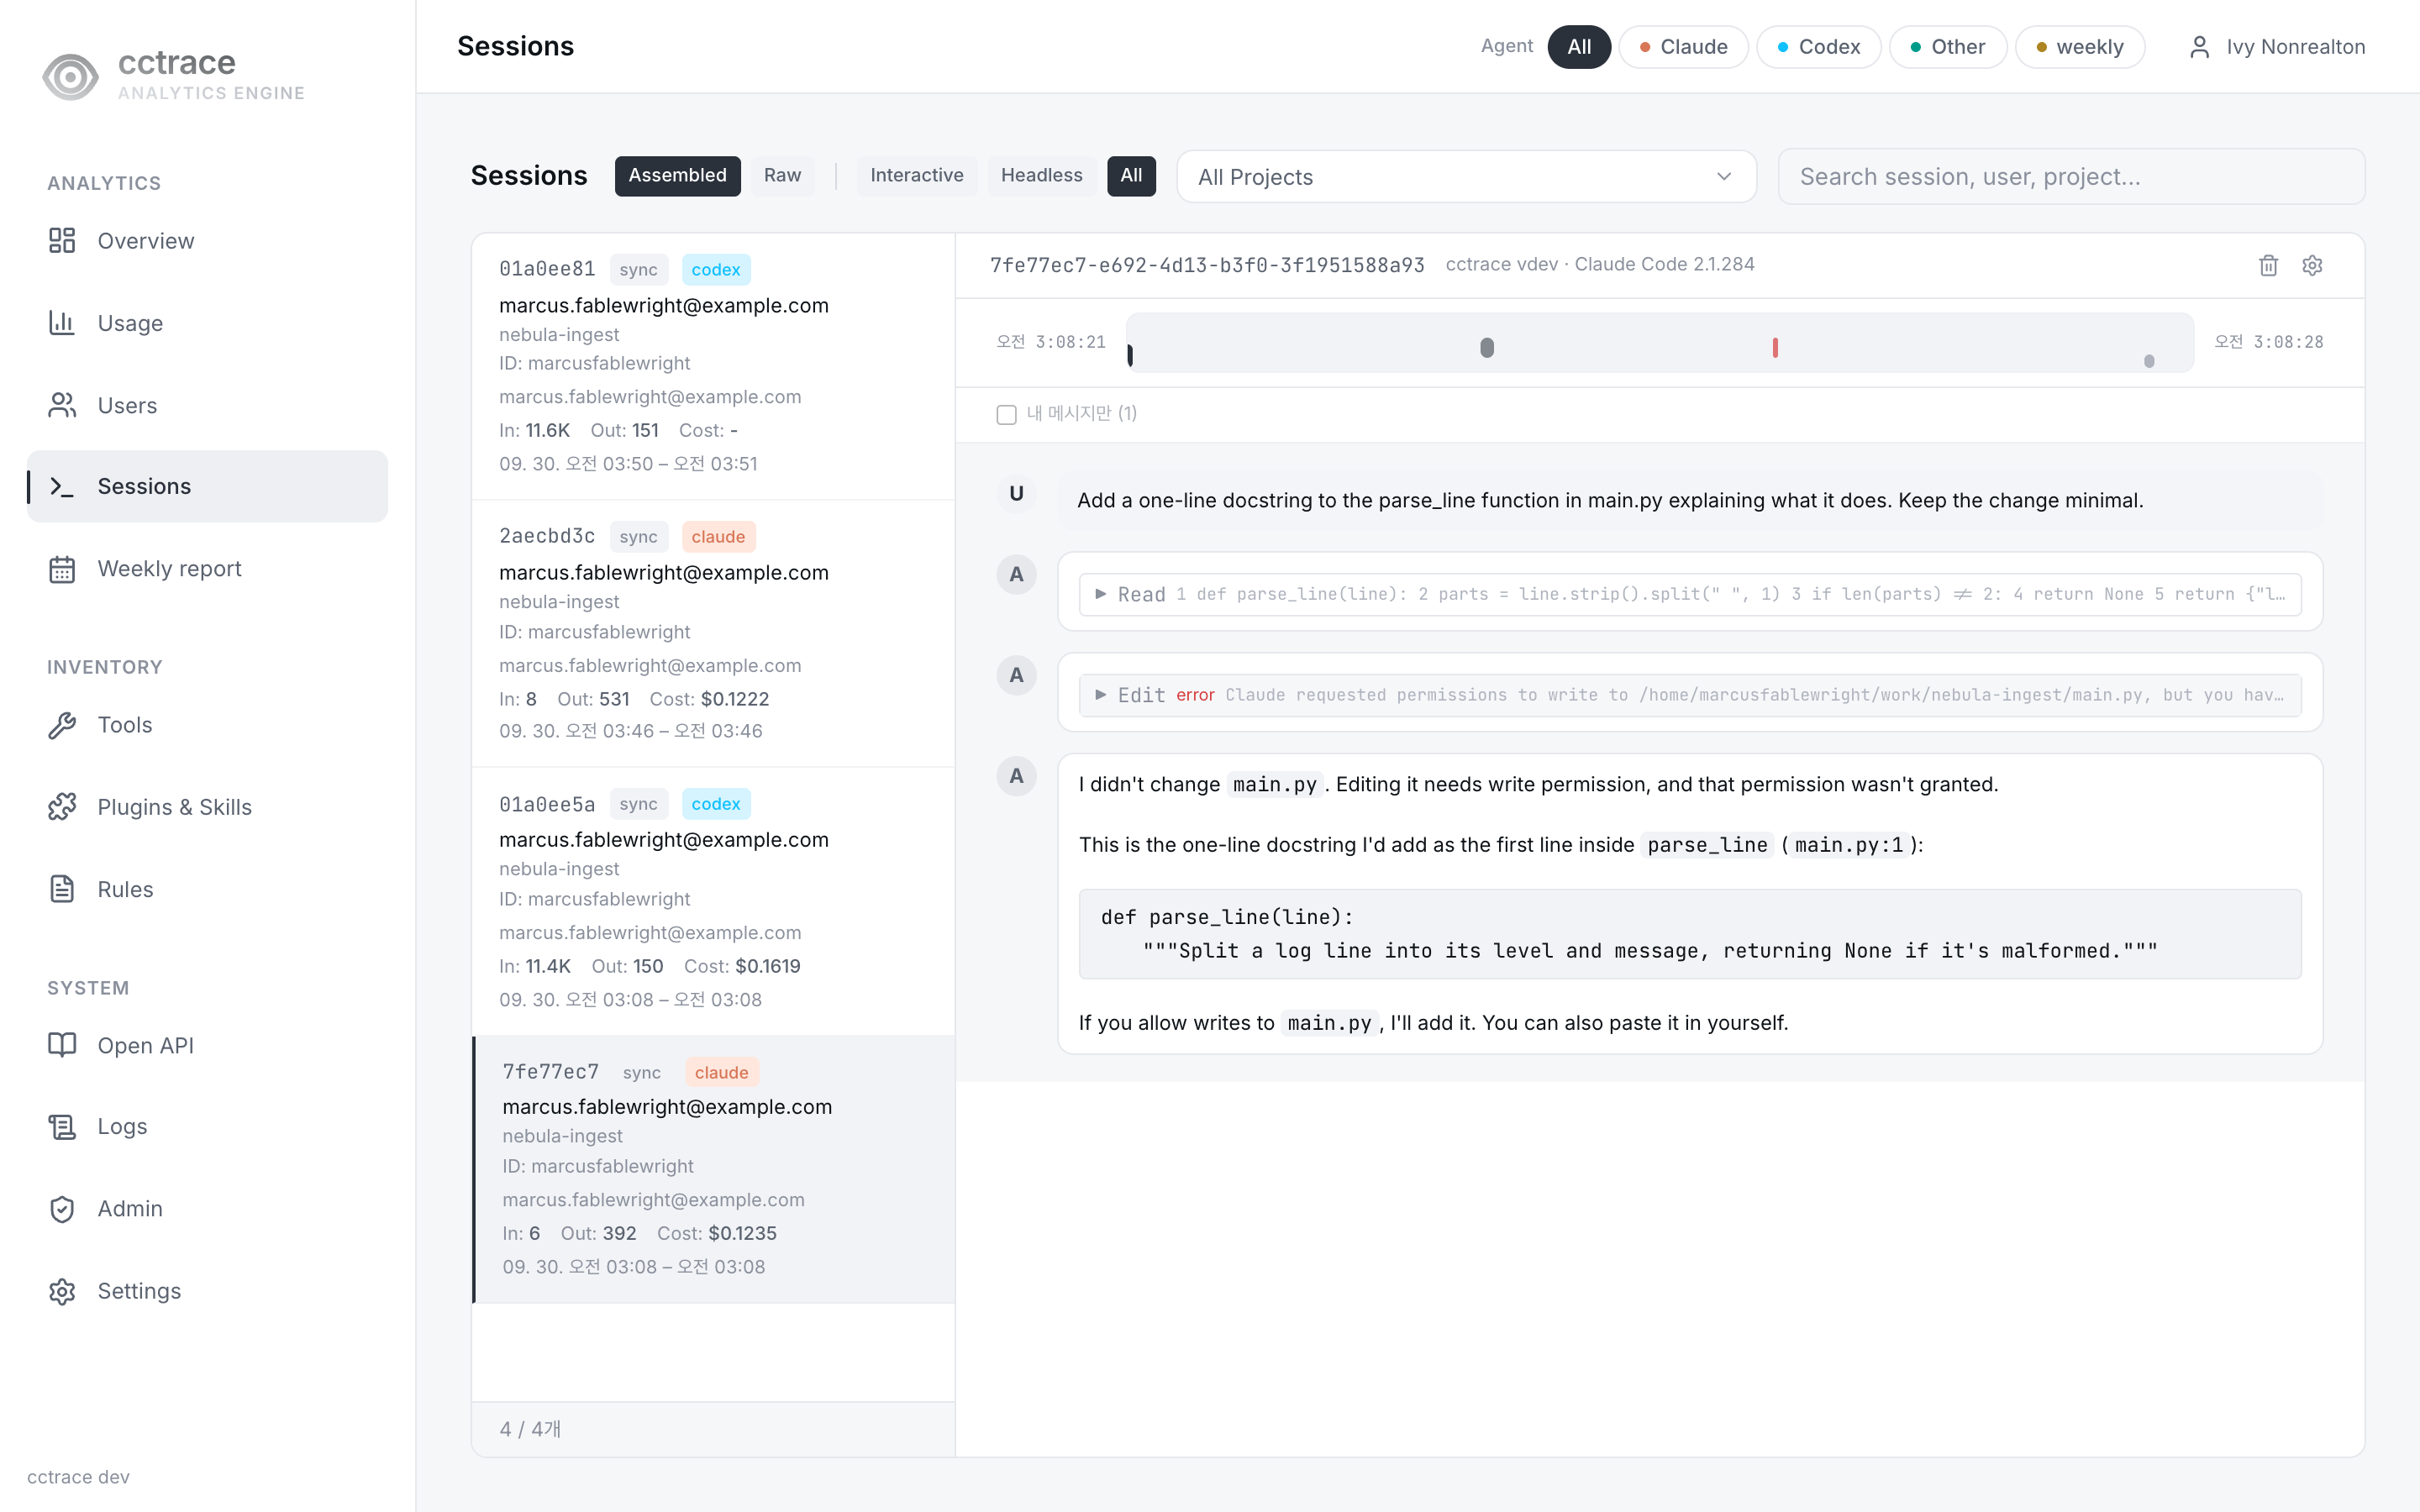
Task: Select the Sessions terminal prompt icon
Action: 62,486
